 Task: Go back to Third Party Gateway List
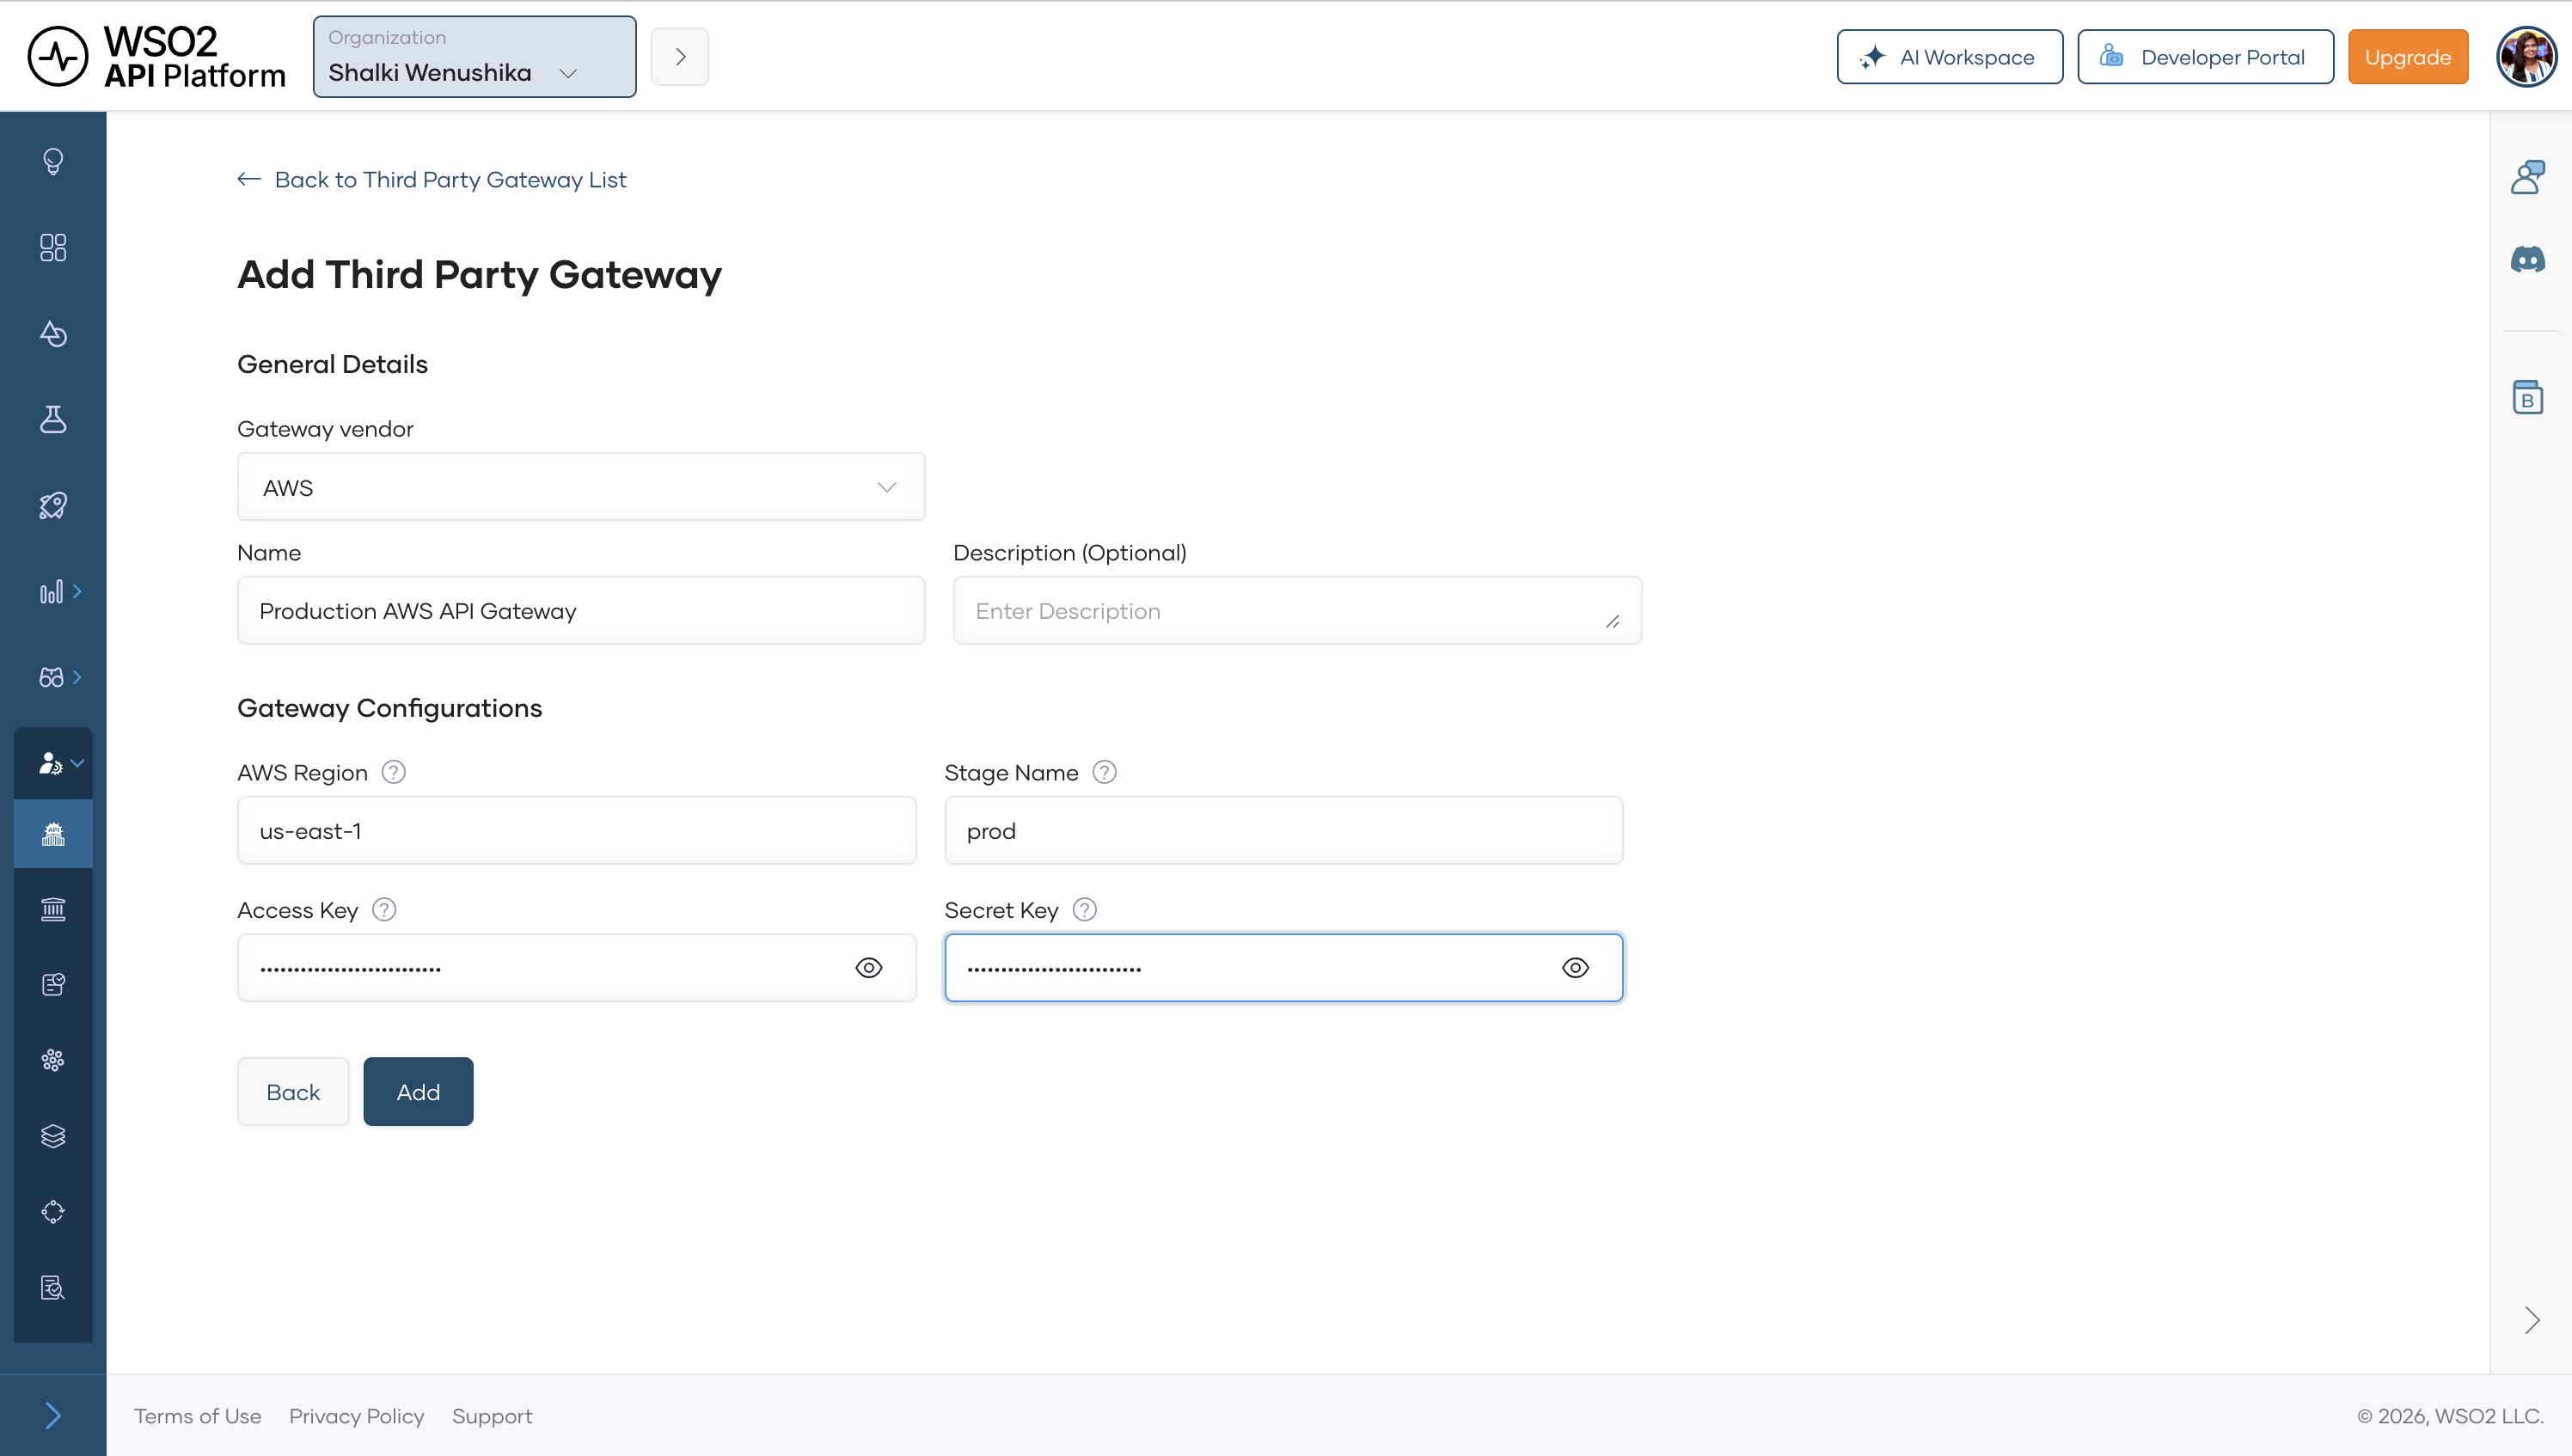coord(432,179)
